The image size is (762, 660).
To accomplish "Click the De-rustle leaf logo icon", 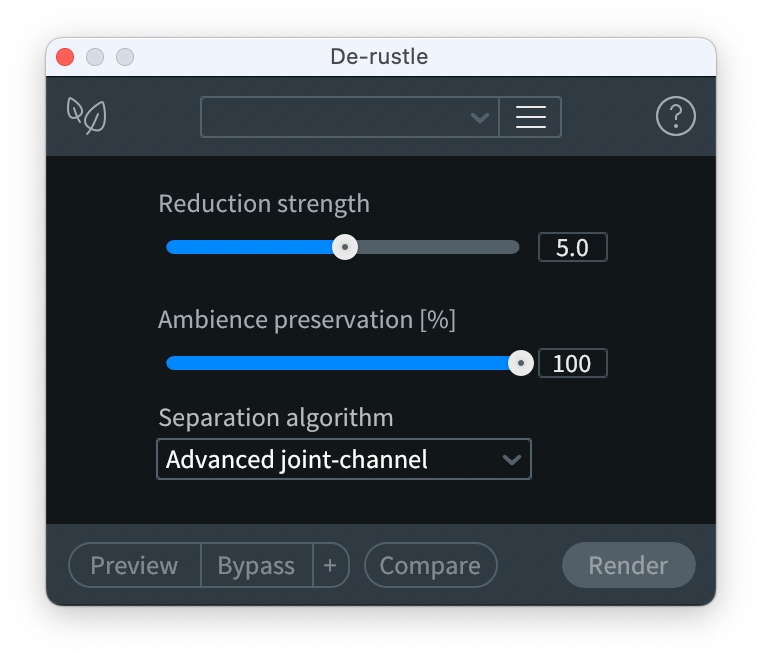I will coord(87,116).
